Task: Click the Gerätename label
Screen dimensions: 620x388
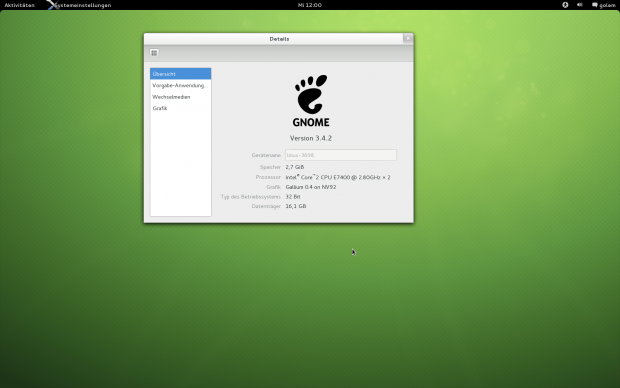Action: (266, 155)
